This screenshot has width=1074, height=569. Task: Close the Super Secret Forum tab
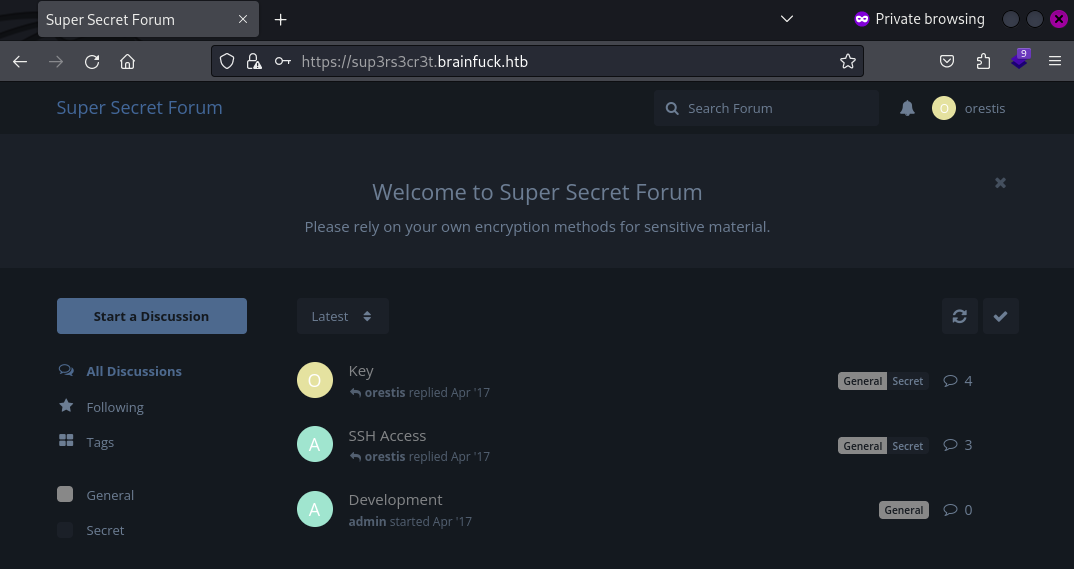point(242,19)
